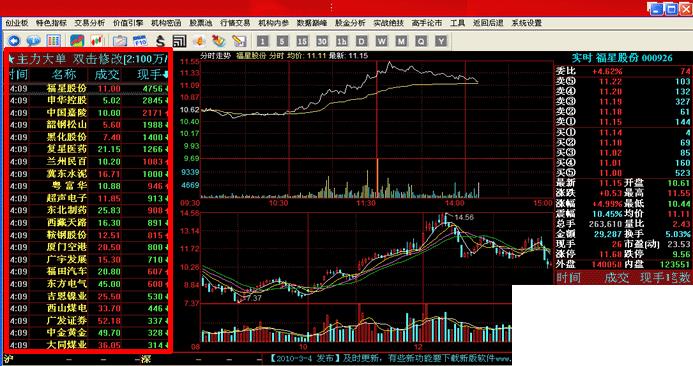Viewport: 693px width, 366px height.
Task: Open the F10 company info icon
Action: coord(140,41)
